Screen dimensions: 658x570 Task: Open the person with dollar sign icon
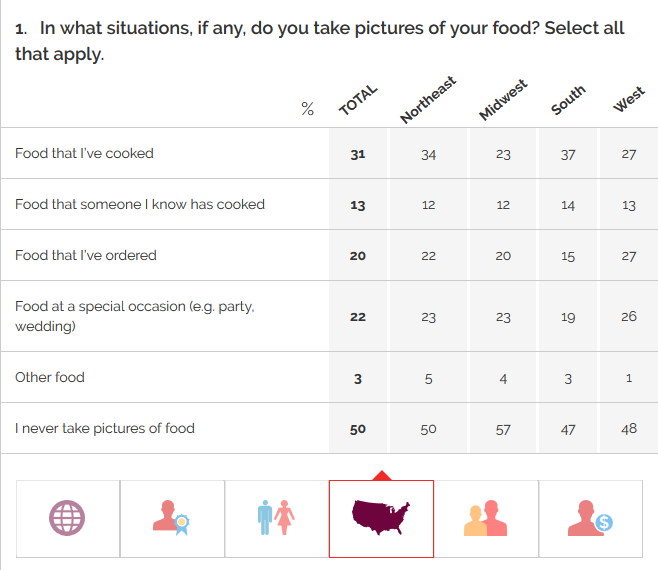[x=590, y=518]
